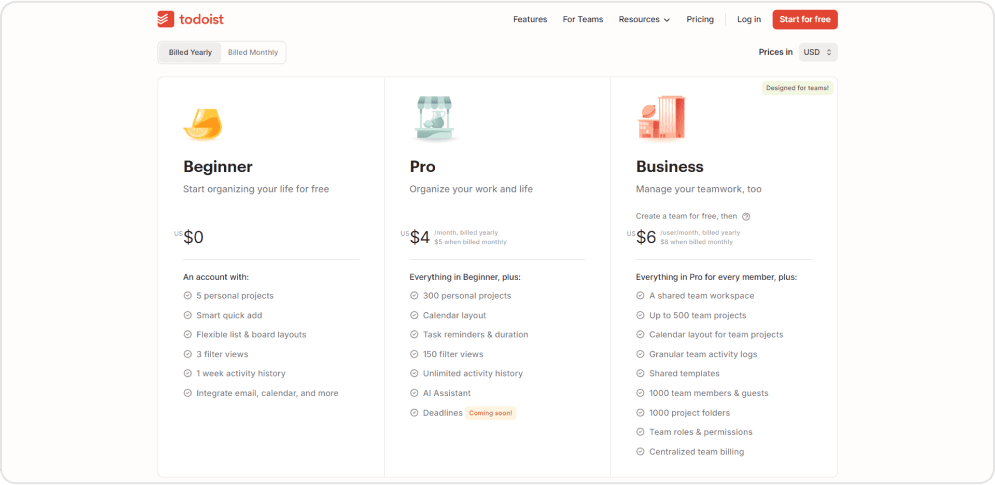This screenshot has height=485, width=995.
Task: Click 'Organize your work and life' text
Action: pos(471,189)
